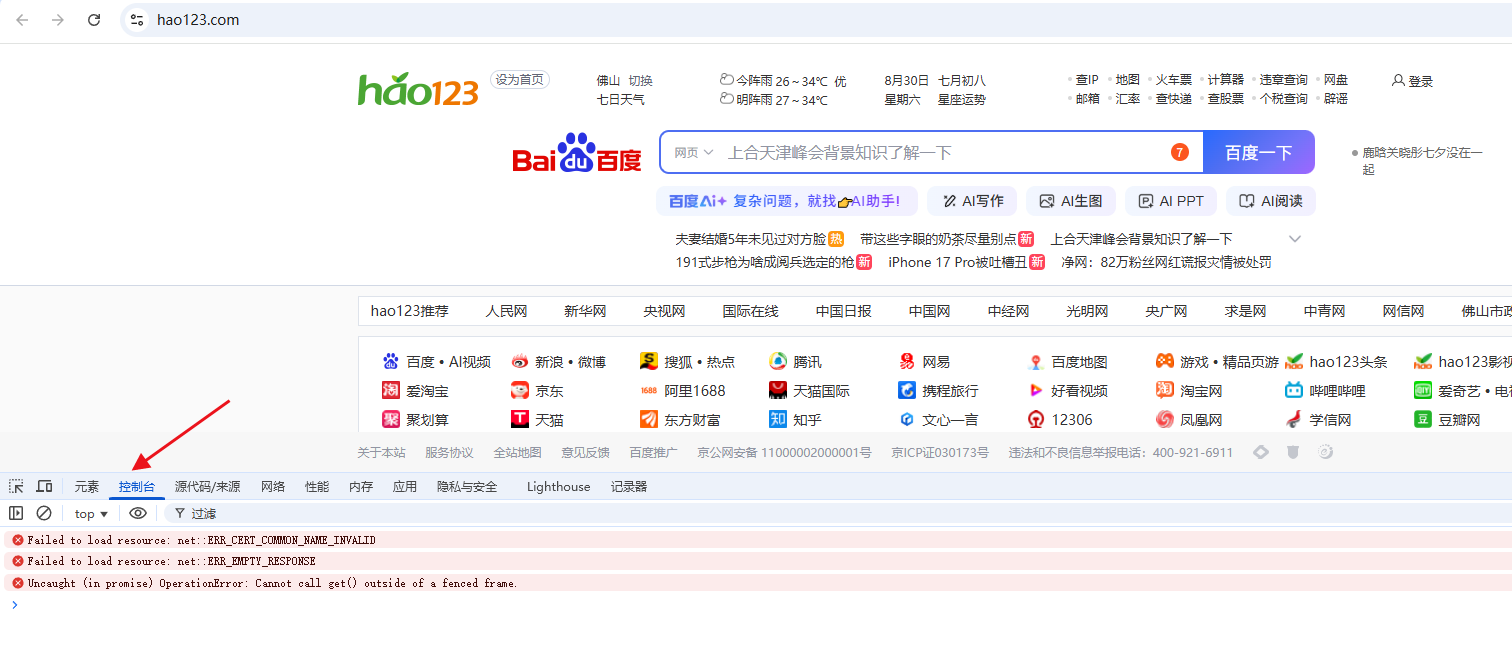Switch to 控制台 DevTools tab
Viewport: 1512px width, 671px height.
tap(137, 487)
